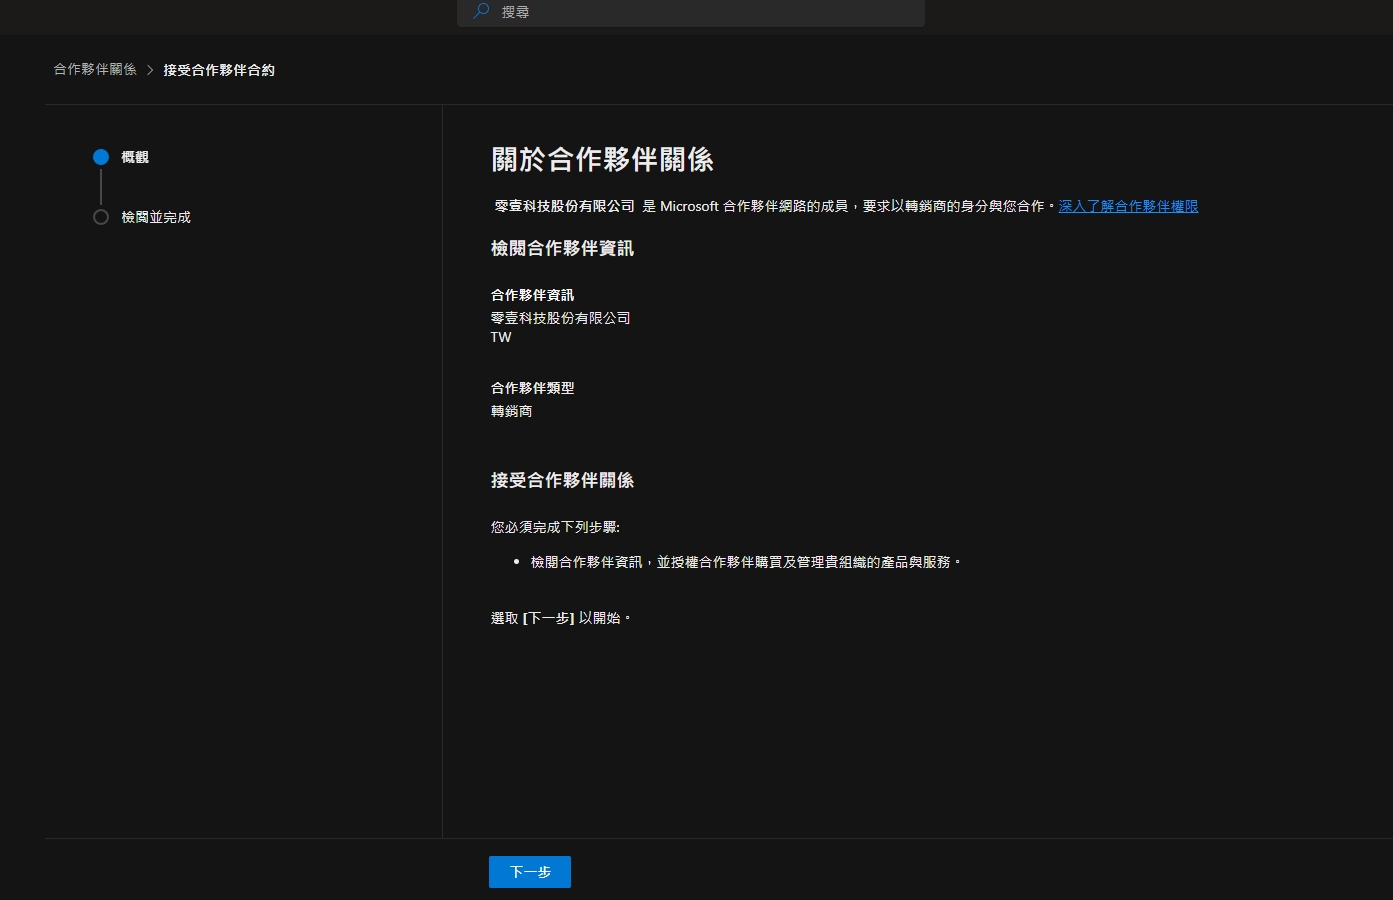The height and width of the screenshot is (900, 1393).
Task: Click the 關於合作夥伴關係 page heading
Action: pos(602,160)
